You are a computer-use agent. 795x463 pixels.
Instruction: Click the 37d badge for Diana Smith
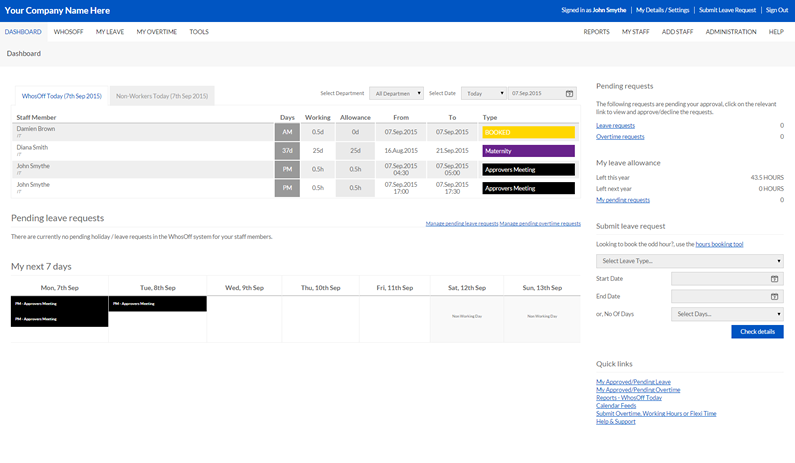point(287,150)
